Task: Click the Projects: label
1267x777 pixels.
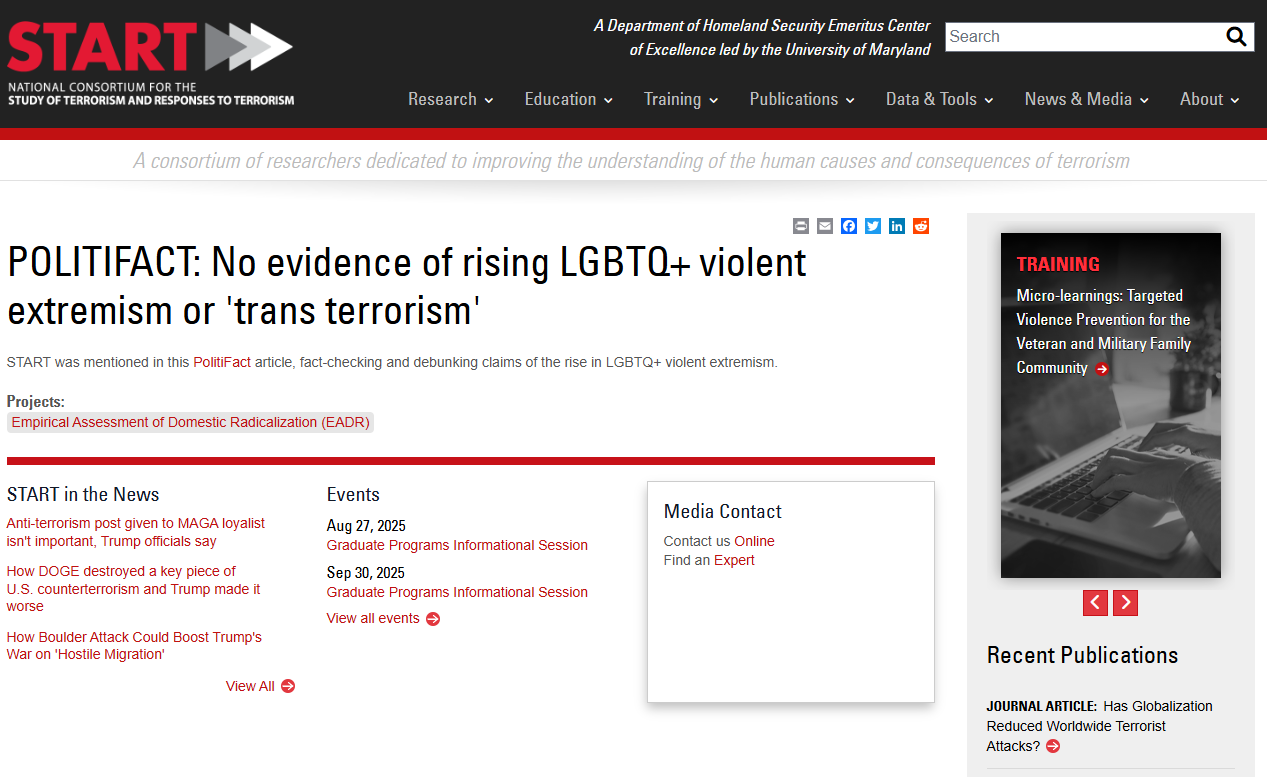Action: coord(36,402)
